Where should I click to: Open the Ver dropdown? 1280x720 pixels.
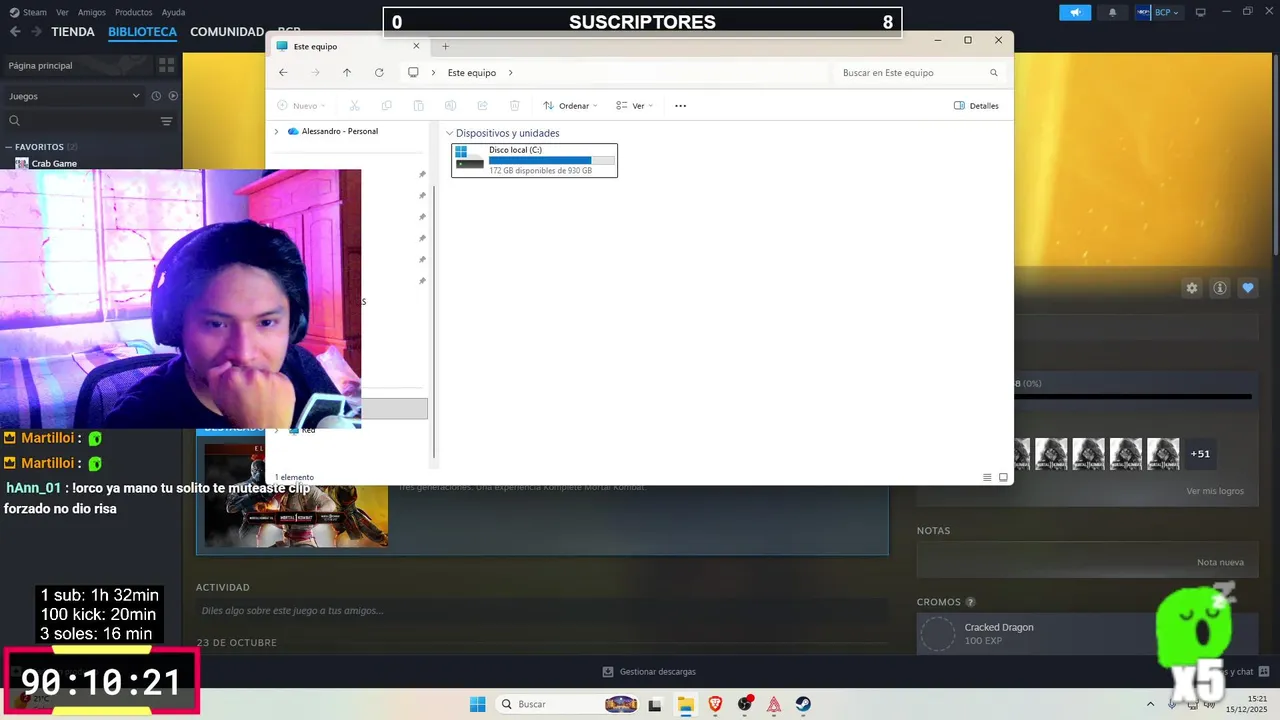[x=634, y=106]
